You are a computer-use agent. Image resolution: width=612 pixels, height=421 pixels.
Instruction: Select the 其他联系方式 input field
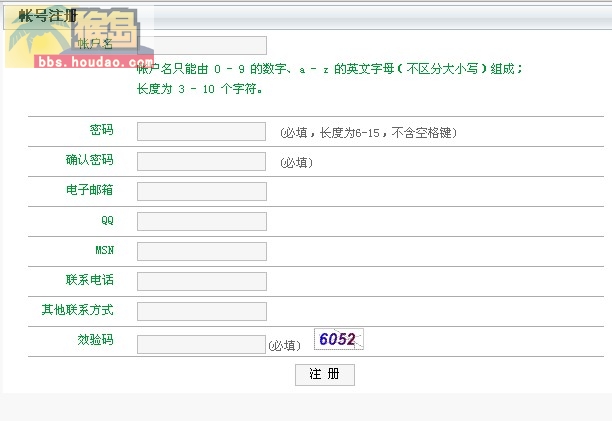coord(202,311)
